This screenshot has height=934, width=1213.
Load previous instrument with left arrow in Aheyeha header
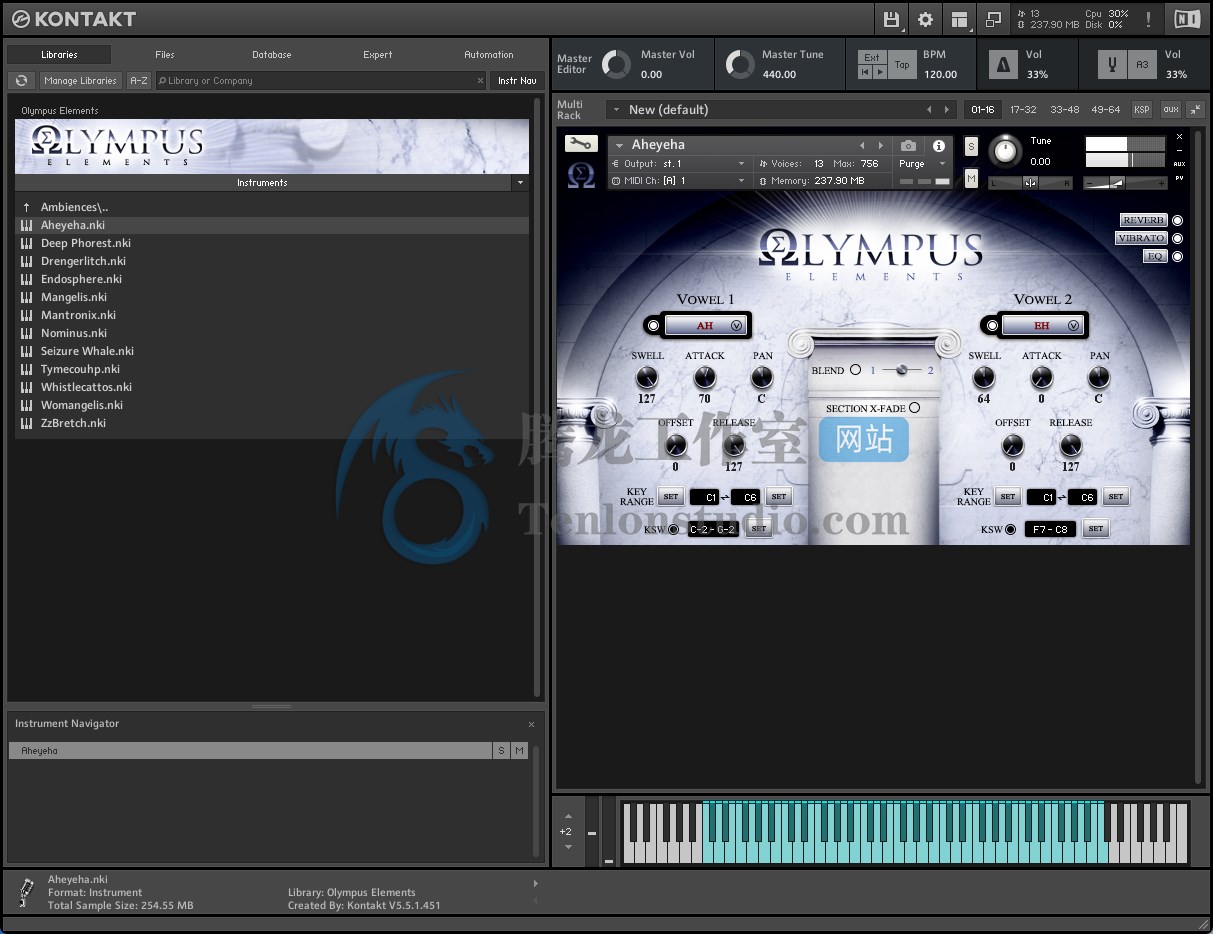tap(862, 146)
